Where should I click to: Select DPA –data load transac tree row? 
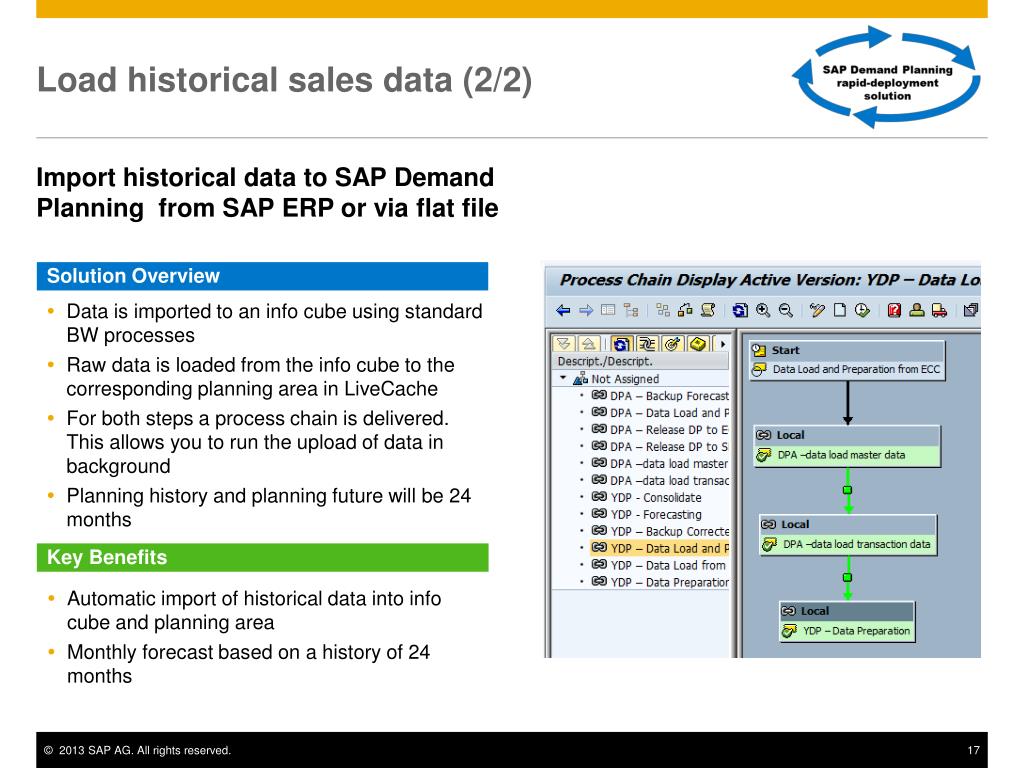click(x=660, y=481)
